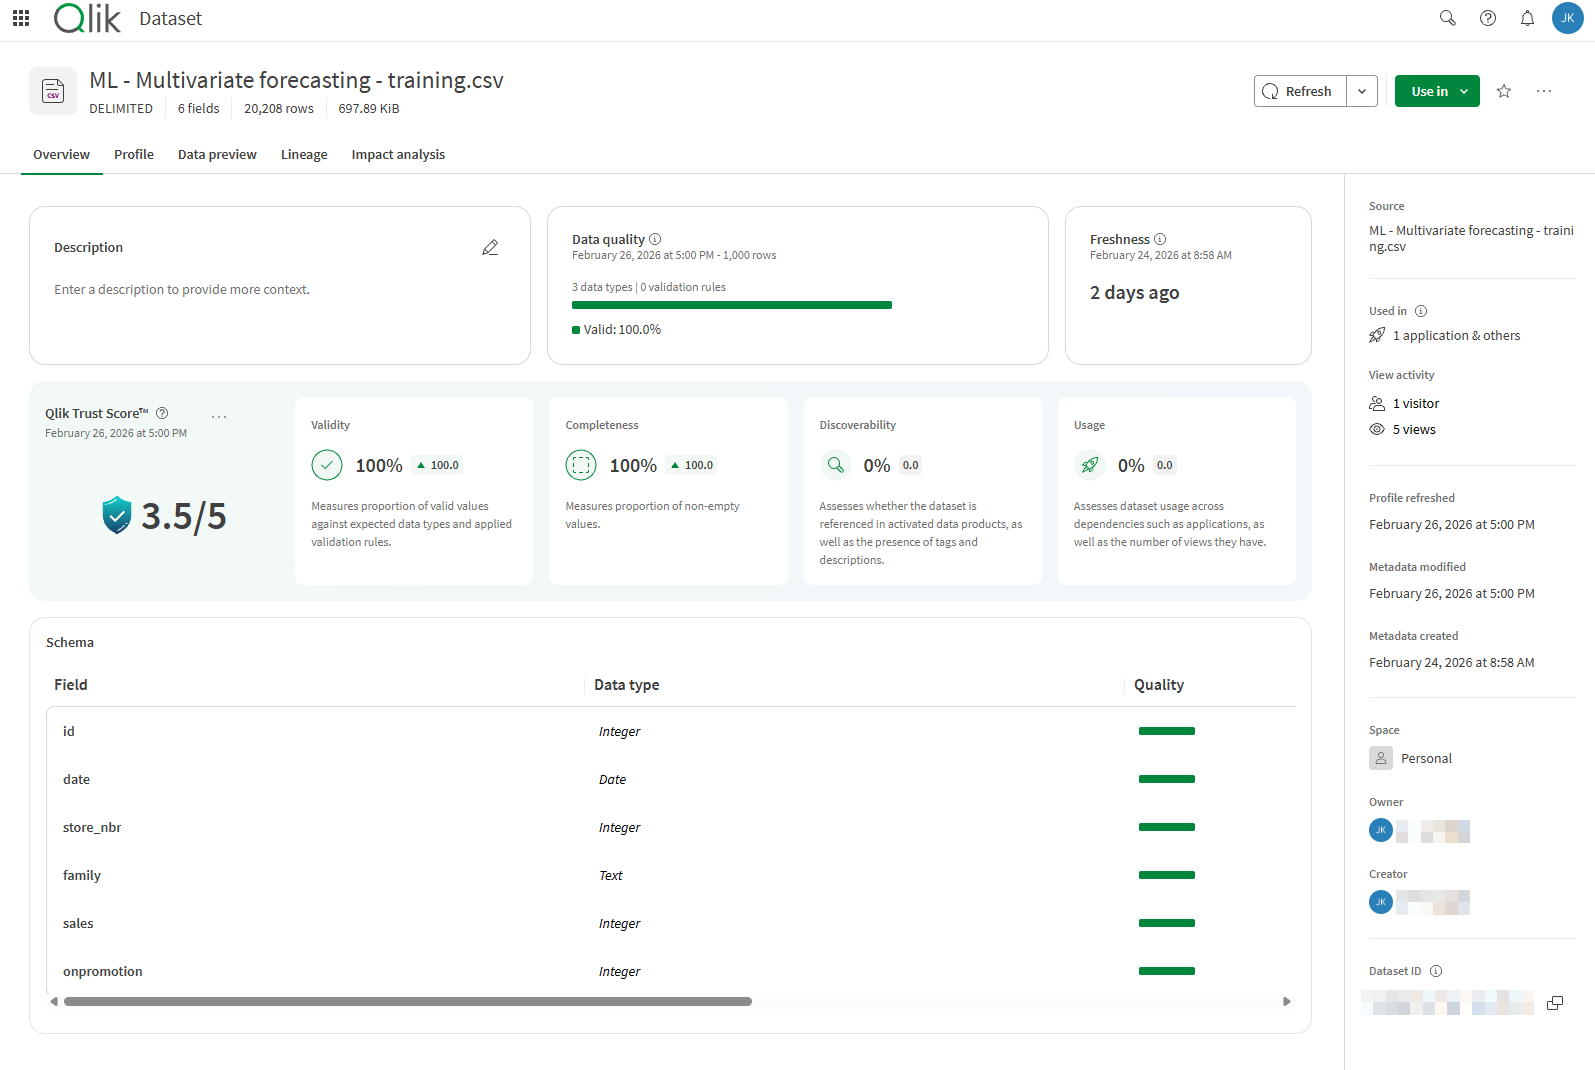1595x1070 pixels.
Task: Expand the Refresh dropdown arrow
Action: tap(1362, 91)
